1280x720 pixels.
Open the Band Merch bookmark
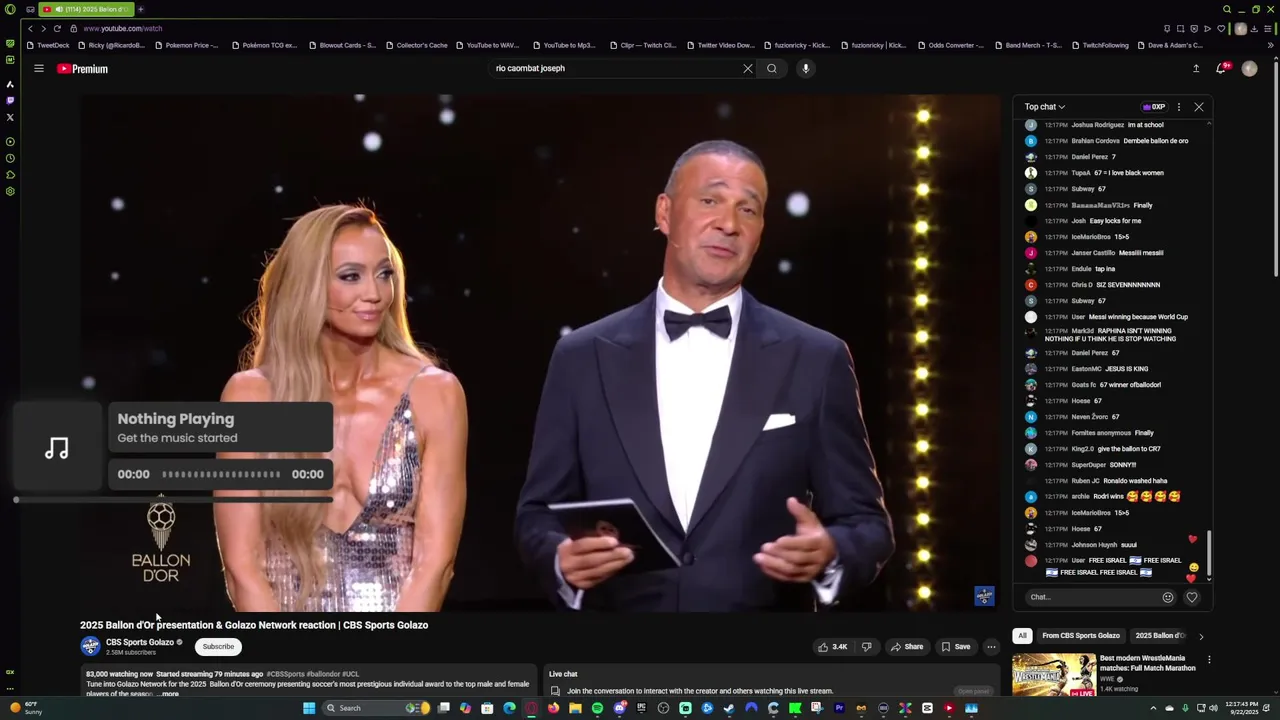click(x=1027, y=45)
